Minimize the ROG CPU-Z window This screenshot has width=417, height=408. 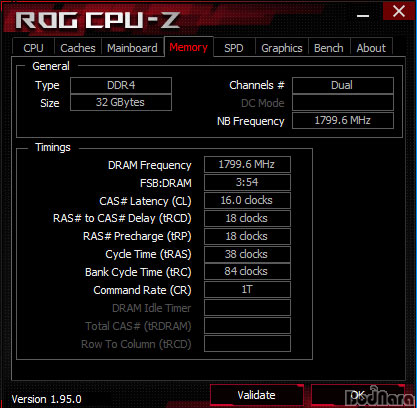click(363, 16)
